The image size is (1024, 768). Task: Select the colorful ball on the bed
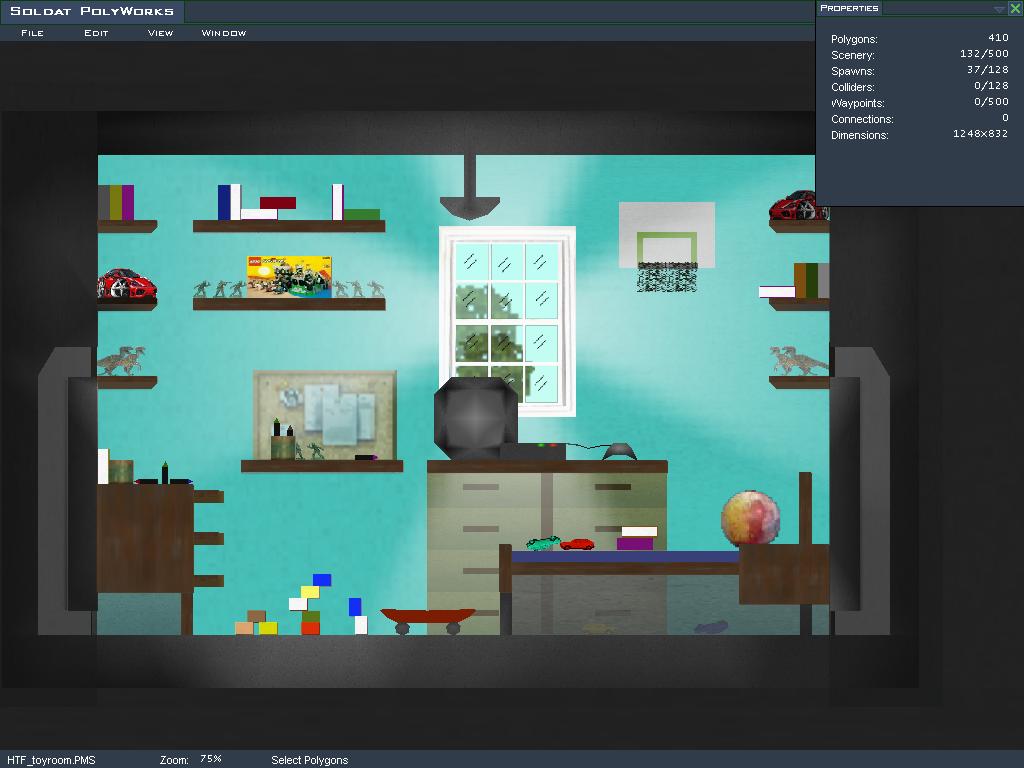point(750,518)
